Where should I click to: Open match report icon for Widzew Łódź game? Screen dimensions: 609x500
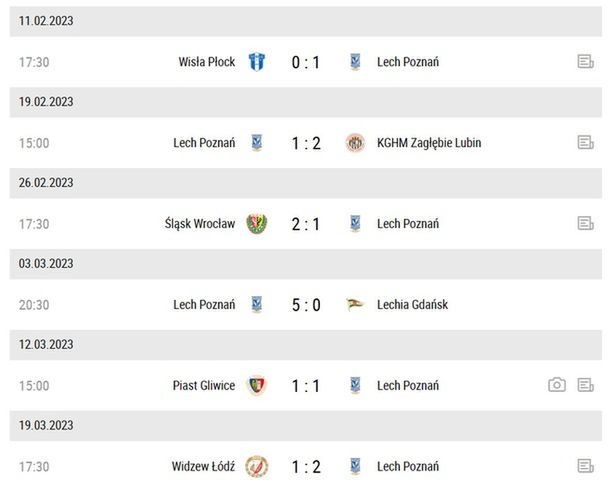pyautogui.click(x=586, y=466)
